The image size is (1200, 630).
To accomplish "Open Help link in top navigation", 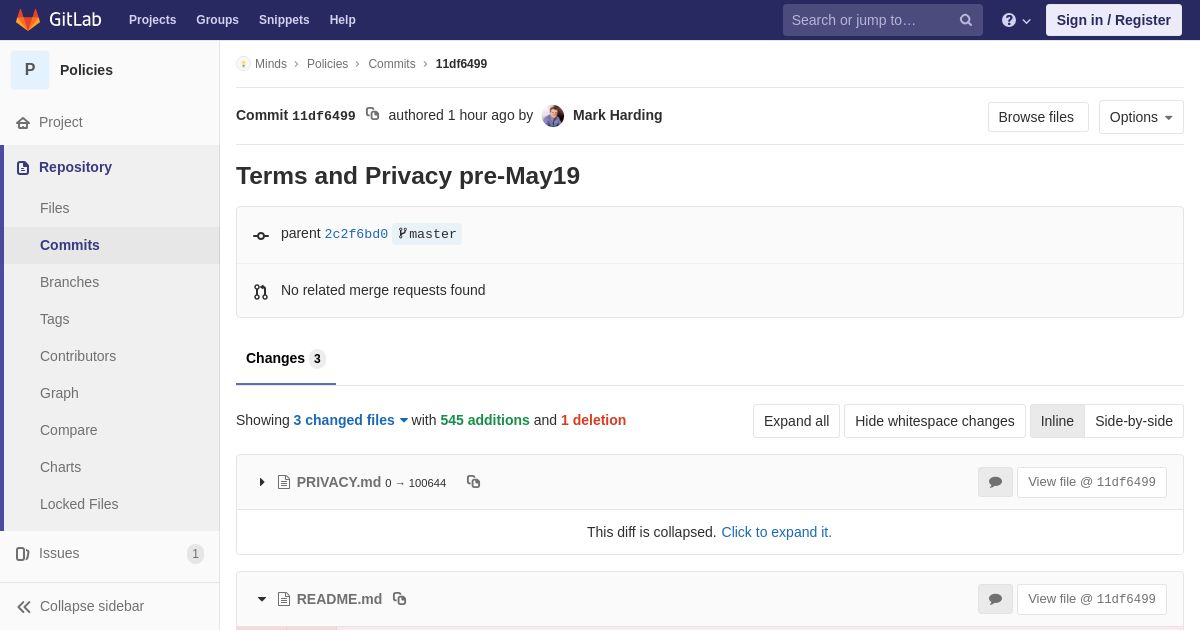I will [343, 20].
